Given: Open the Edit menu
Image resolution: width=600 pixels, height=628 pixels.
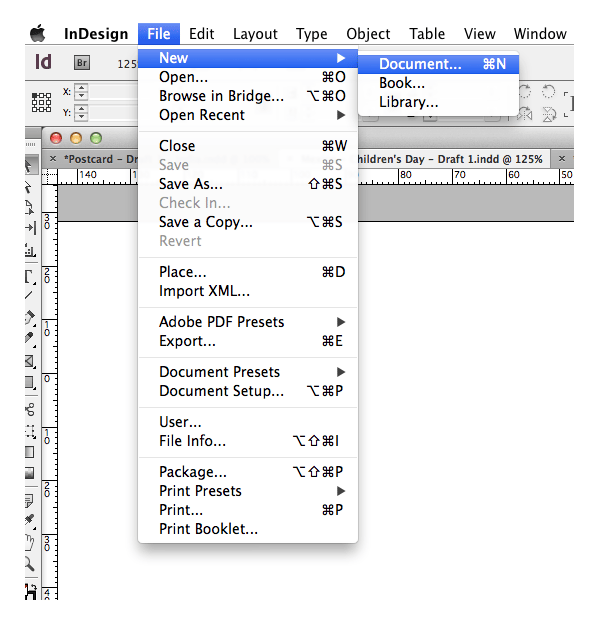Looking at the screenshot, I should pos(201,34).
